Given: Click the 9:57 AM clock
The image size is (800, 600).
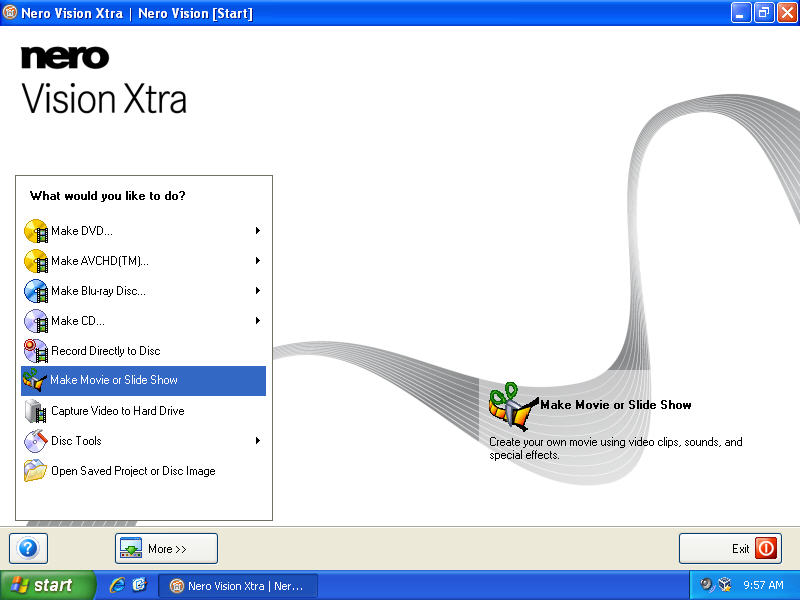Looking at the screenshot, I should point(763,585).
